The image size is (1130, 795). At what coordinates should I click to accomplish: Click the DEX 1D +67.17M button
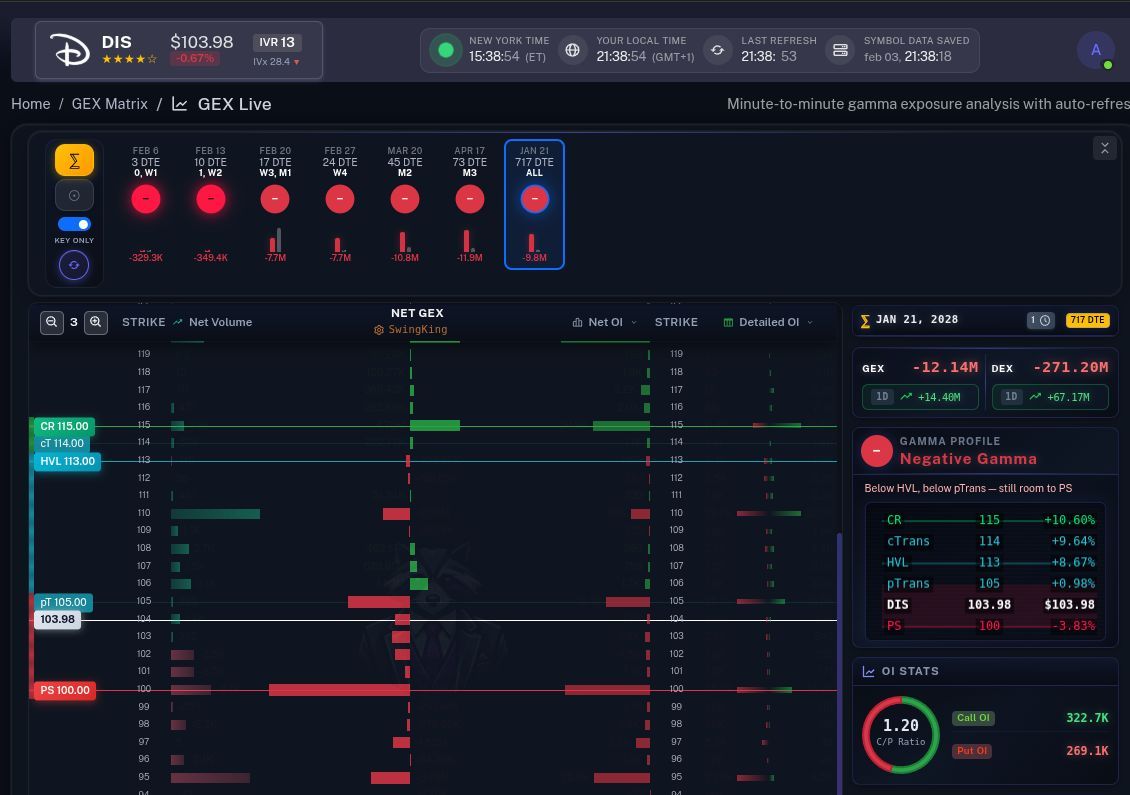coord(1050,397)
